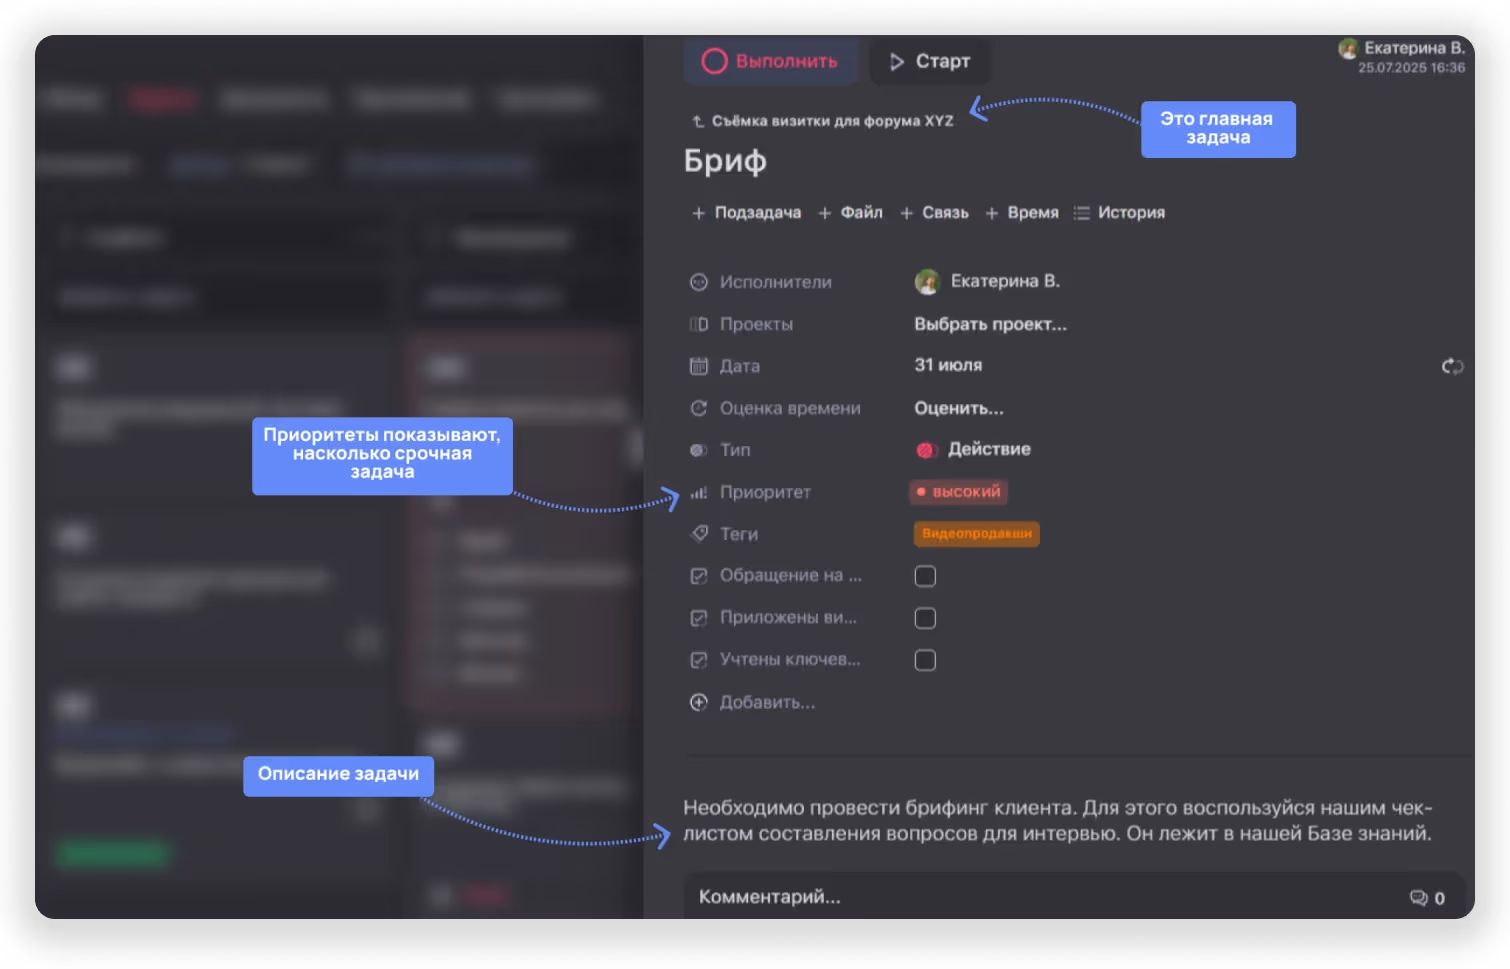Viewport: 1510px width, 969px height.
Task: Log time using Время
Action: coord(1022,213)
